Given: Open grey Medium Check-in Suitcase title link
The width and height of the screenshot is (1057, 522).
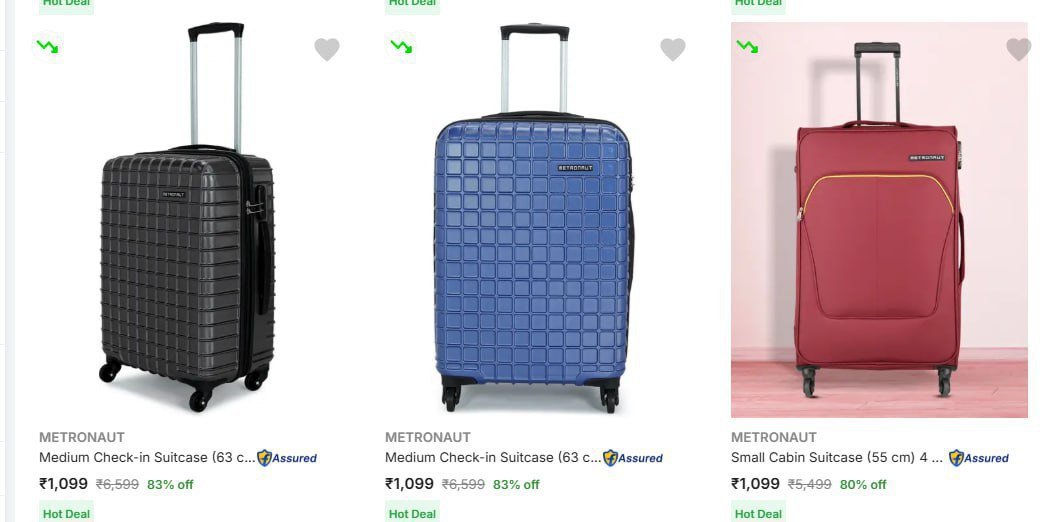Looking at the screenshot, I should 147,458.
